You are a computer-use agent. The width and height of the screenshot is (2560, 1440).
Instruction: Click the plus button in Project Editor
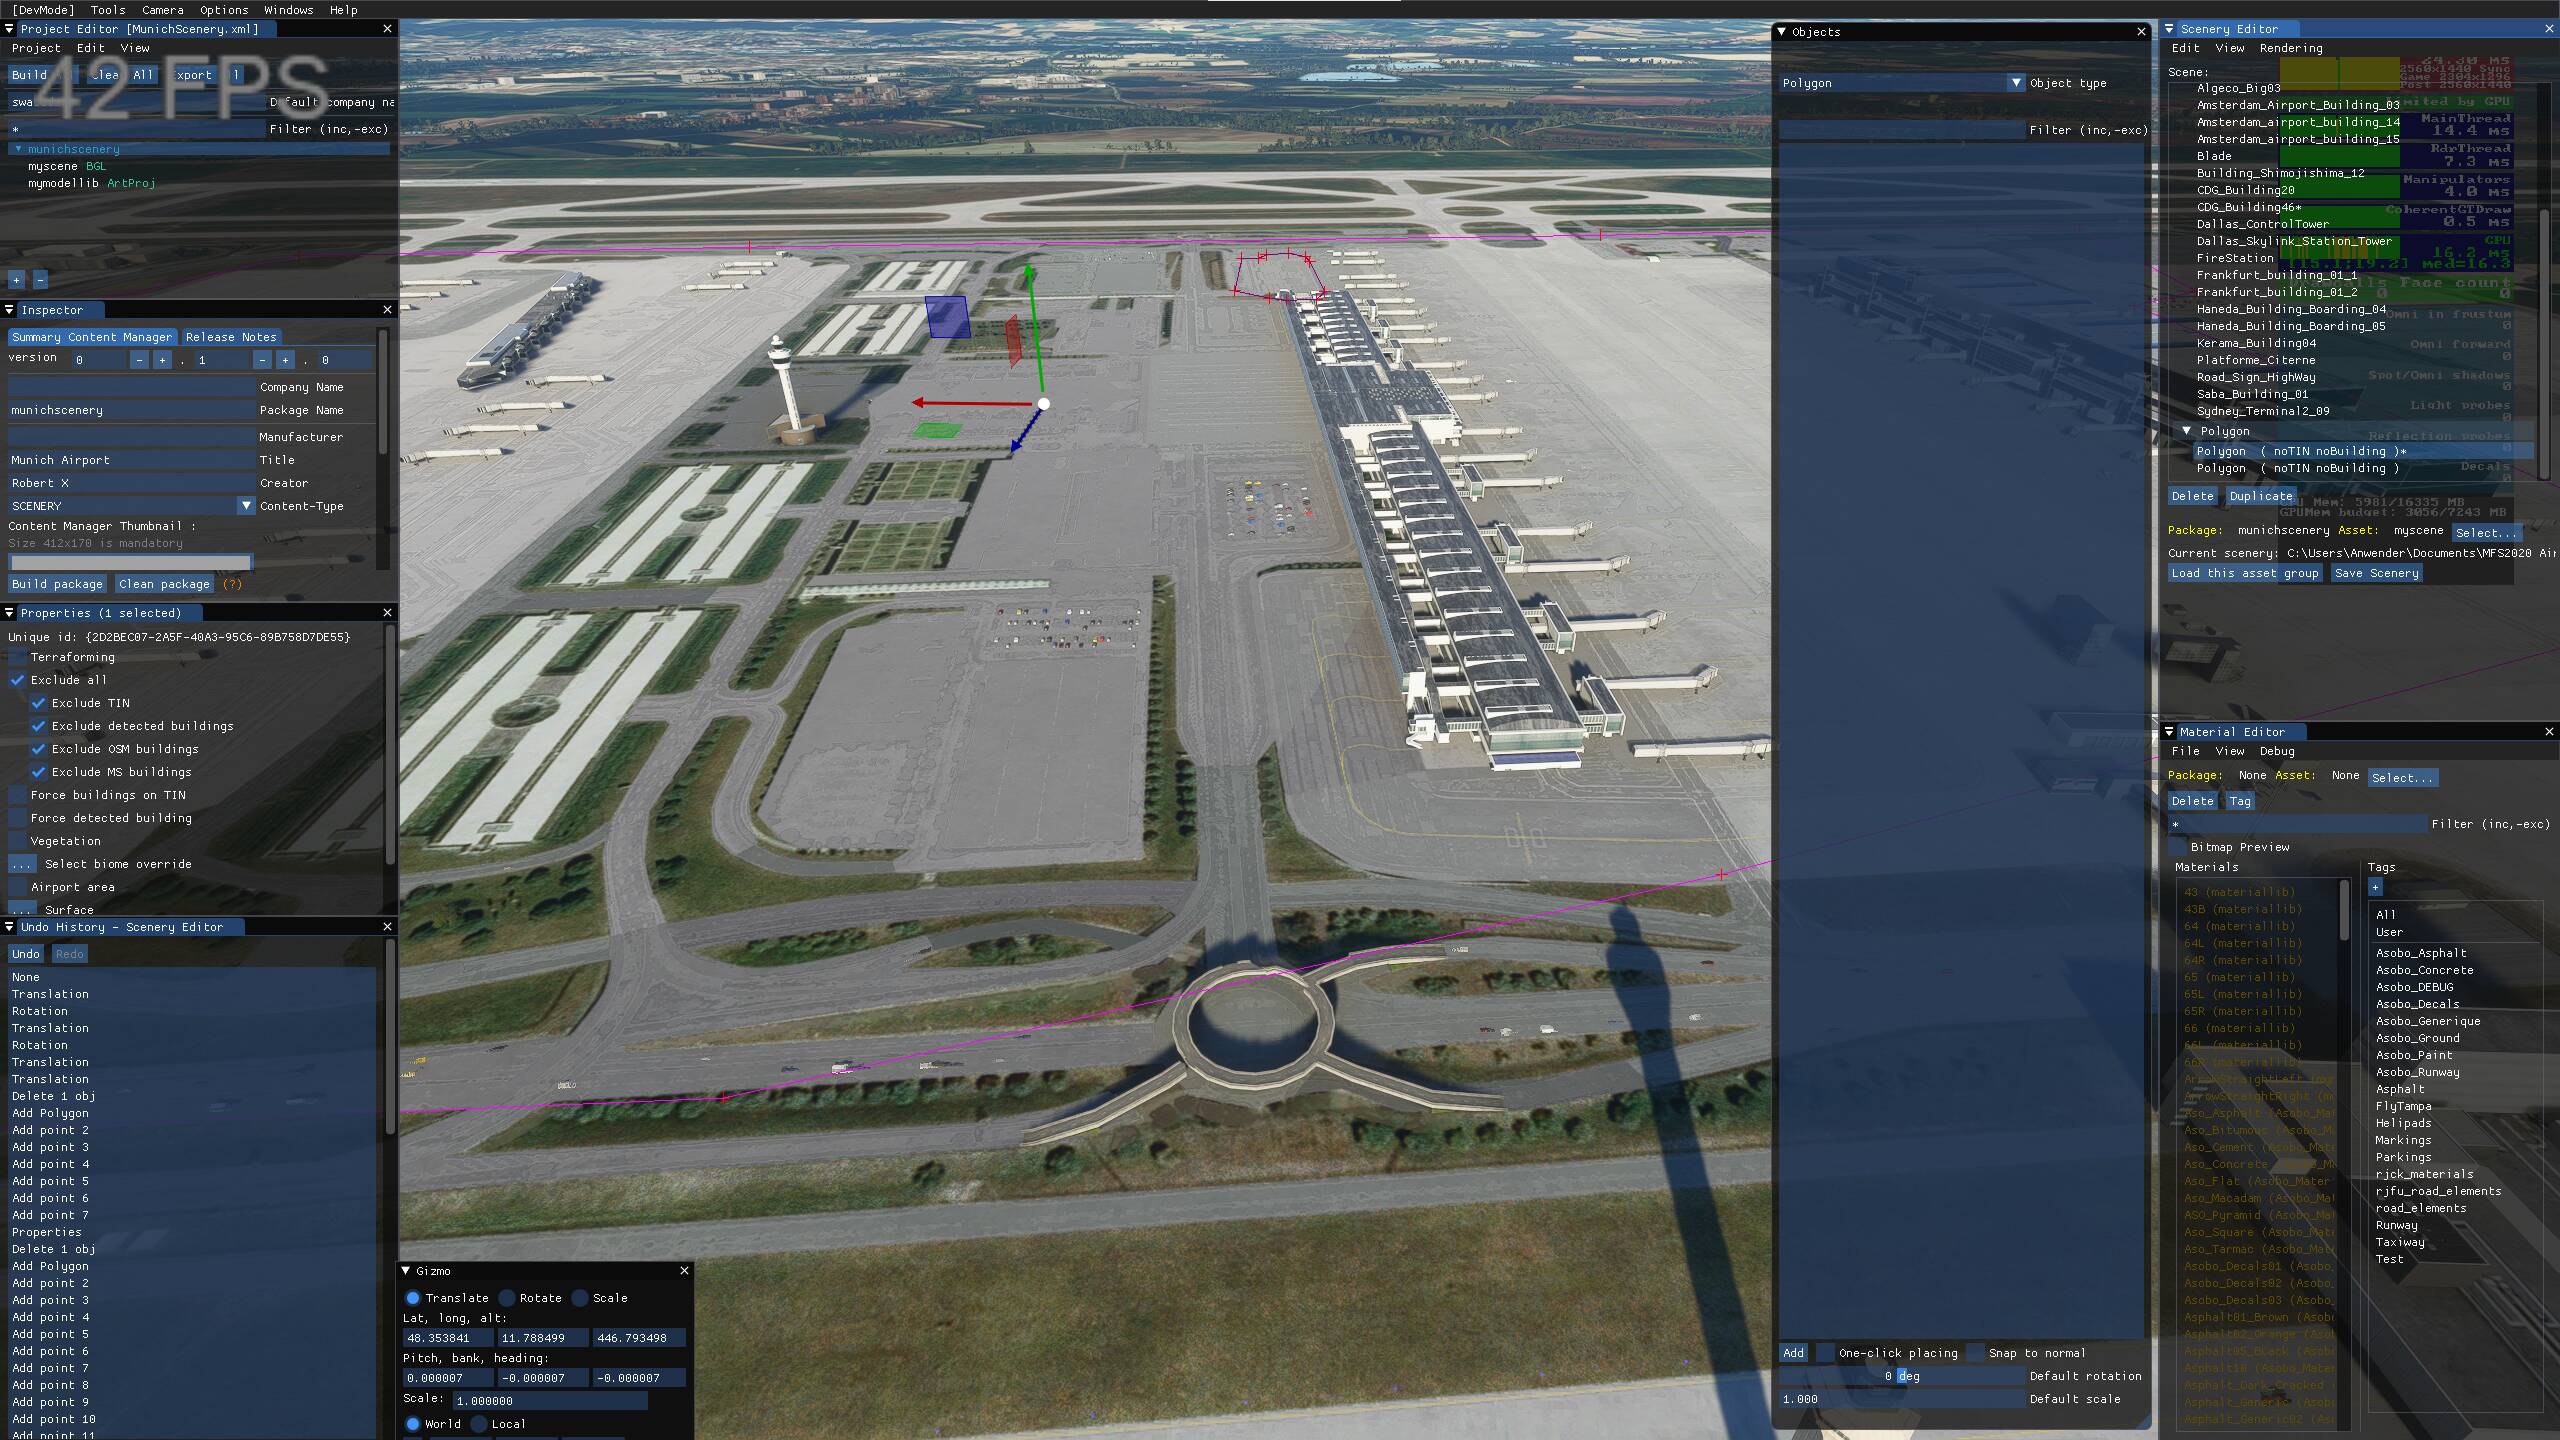point(16,280)
